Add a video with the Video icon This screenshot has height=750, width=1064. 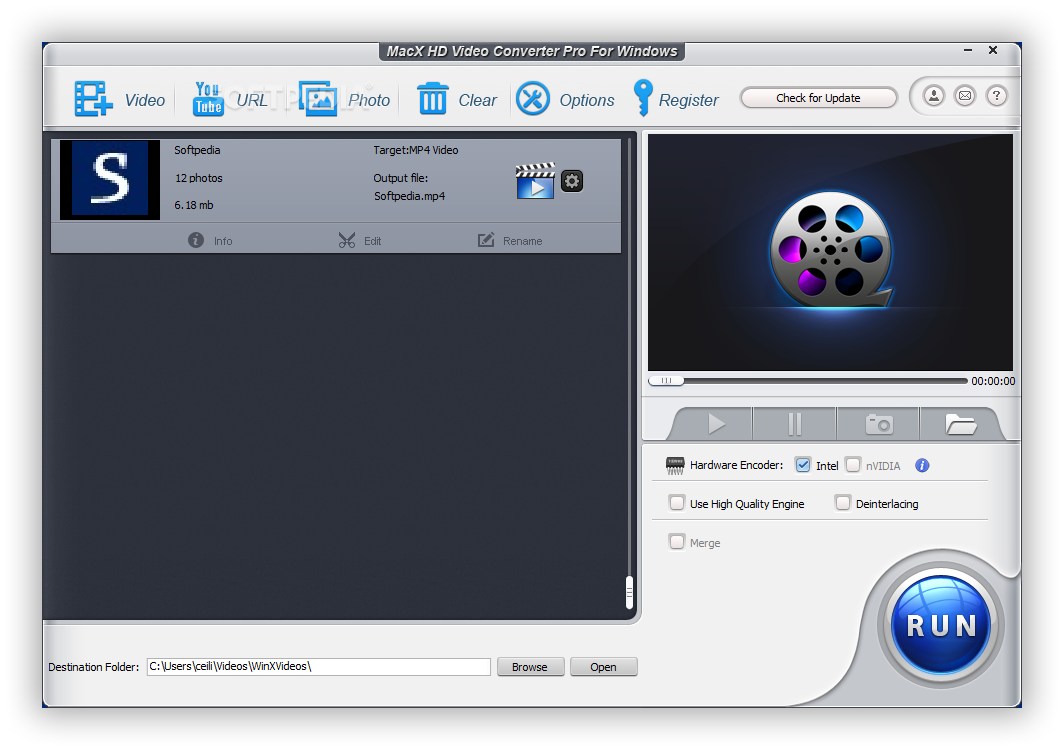pyautogui.click(x=93, y=99)
